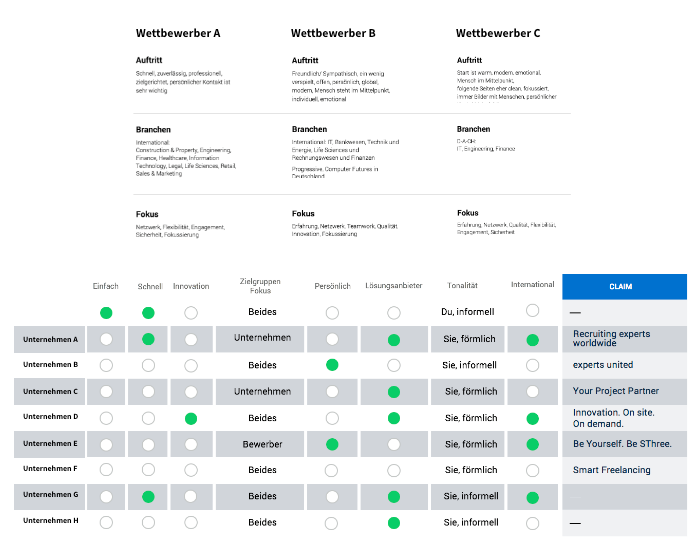Click the Wettbewerber B heading
The height and width of the screenshot is (543, 700).
[x=333, y=33]
